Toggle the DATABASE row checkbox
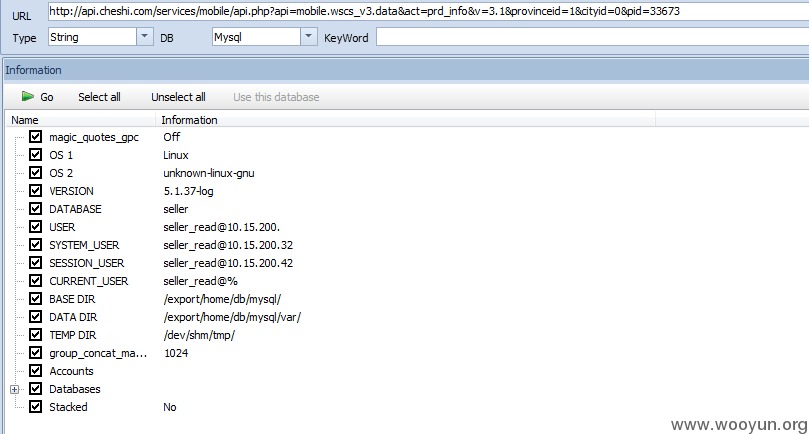Viewport: 809px width, 434px height. (x=36, y=209)
